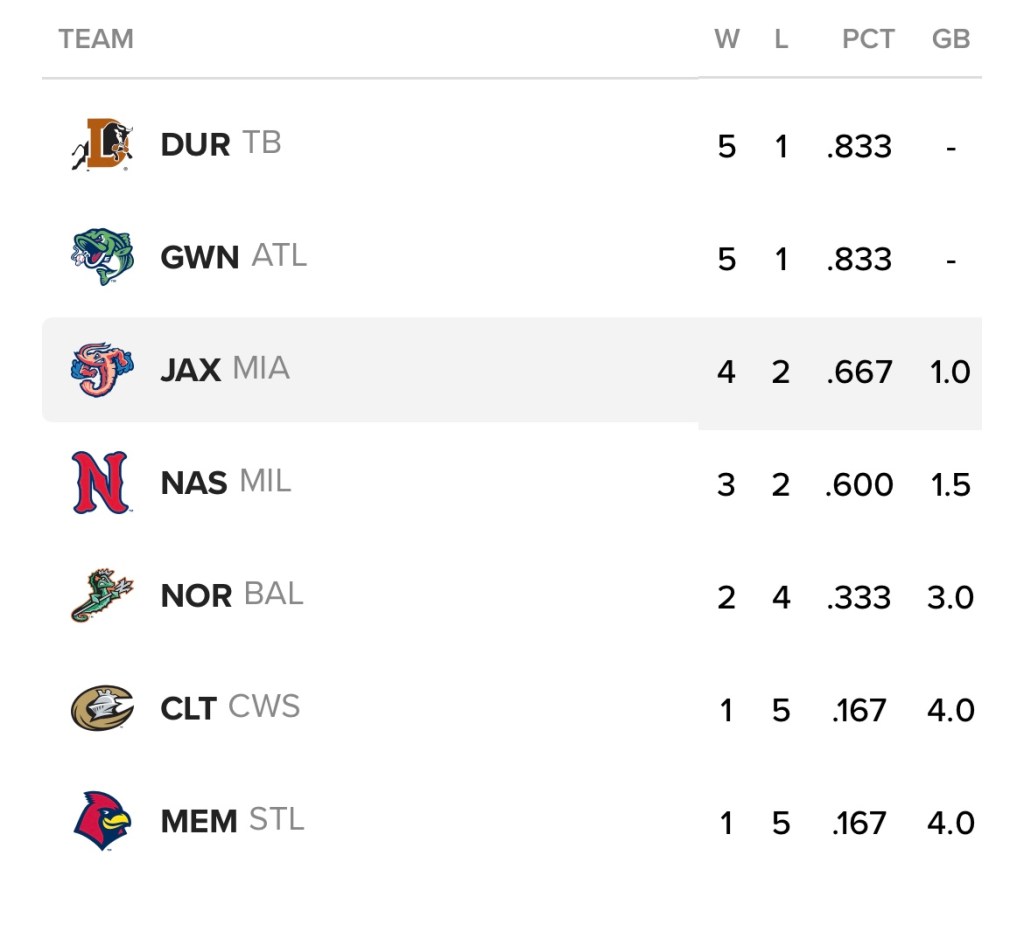Tap the Charlotte Knights logo
Screen dimensions: 1024x925
point(102,709)
